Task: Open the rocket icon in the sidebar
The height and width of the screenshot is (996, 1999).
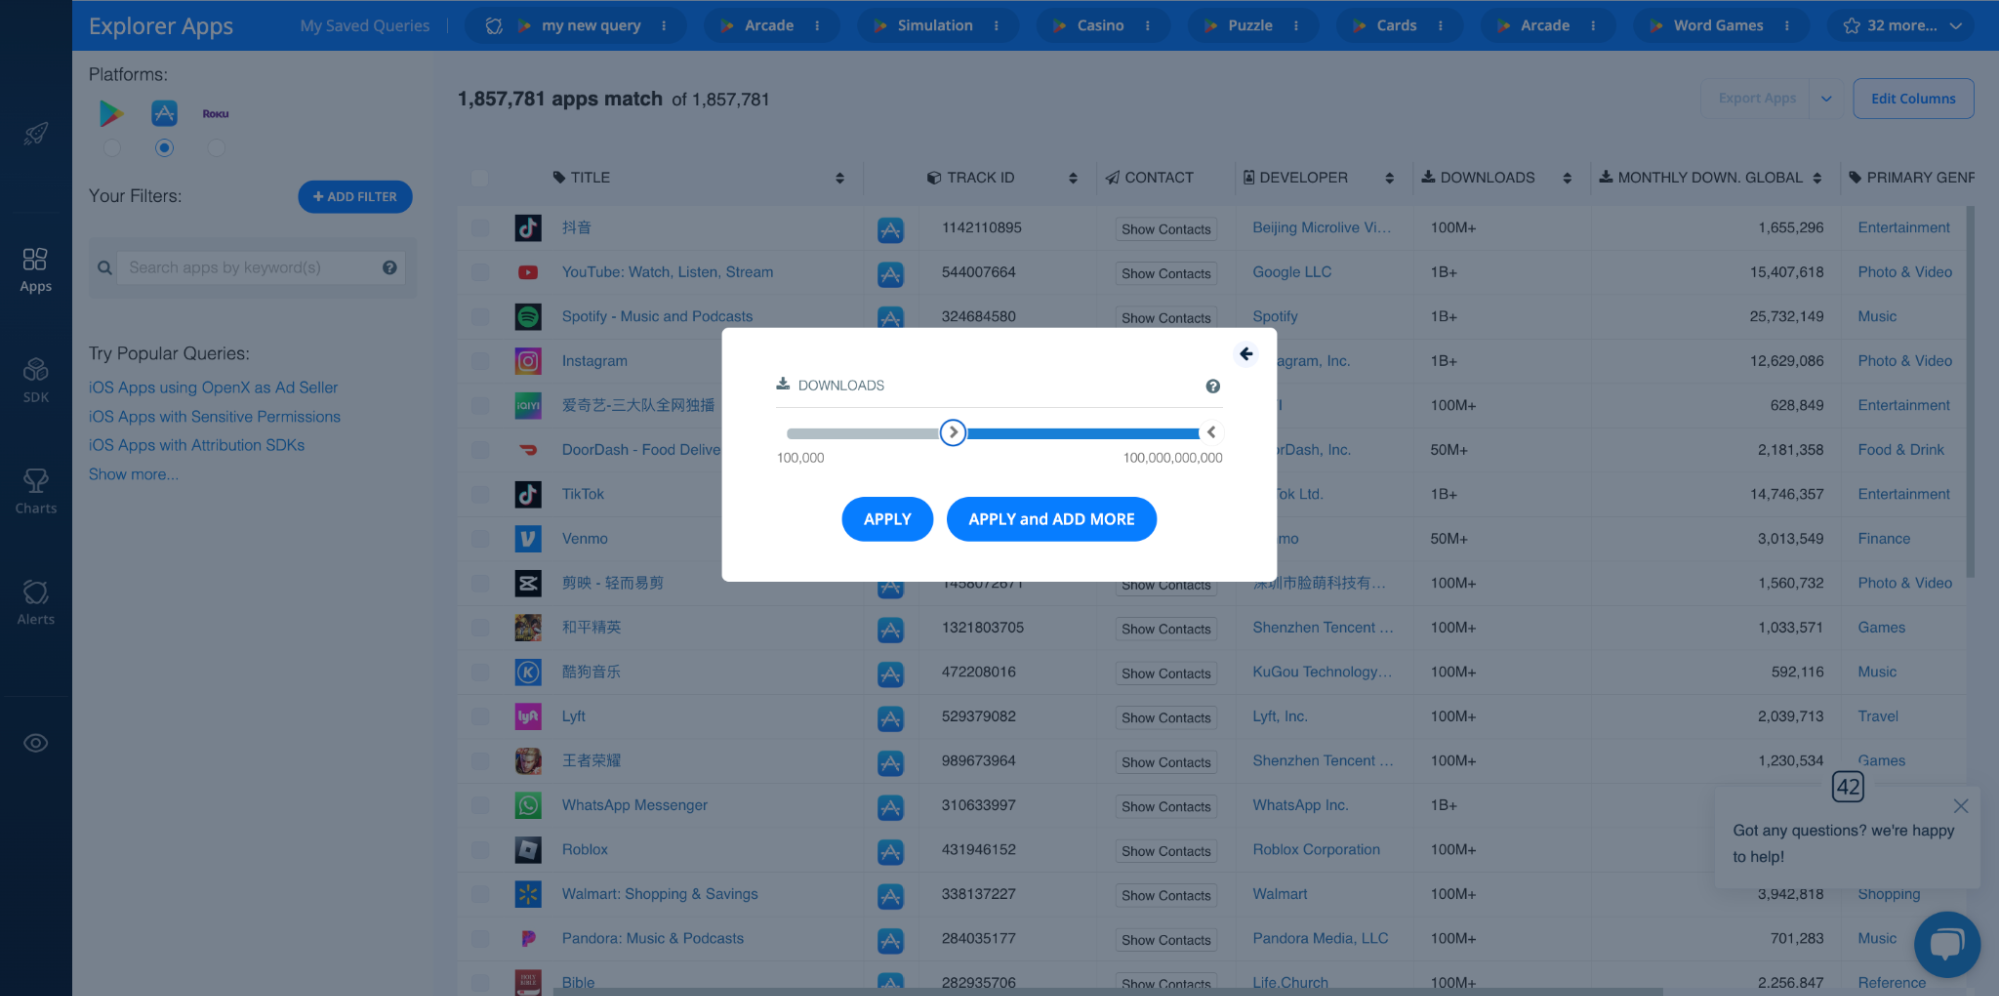Action: (x=36, y=133)
